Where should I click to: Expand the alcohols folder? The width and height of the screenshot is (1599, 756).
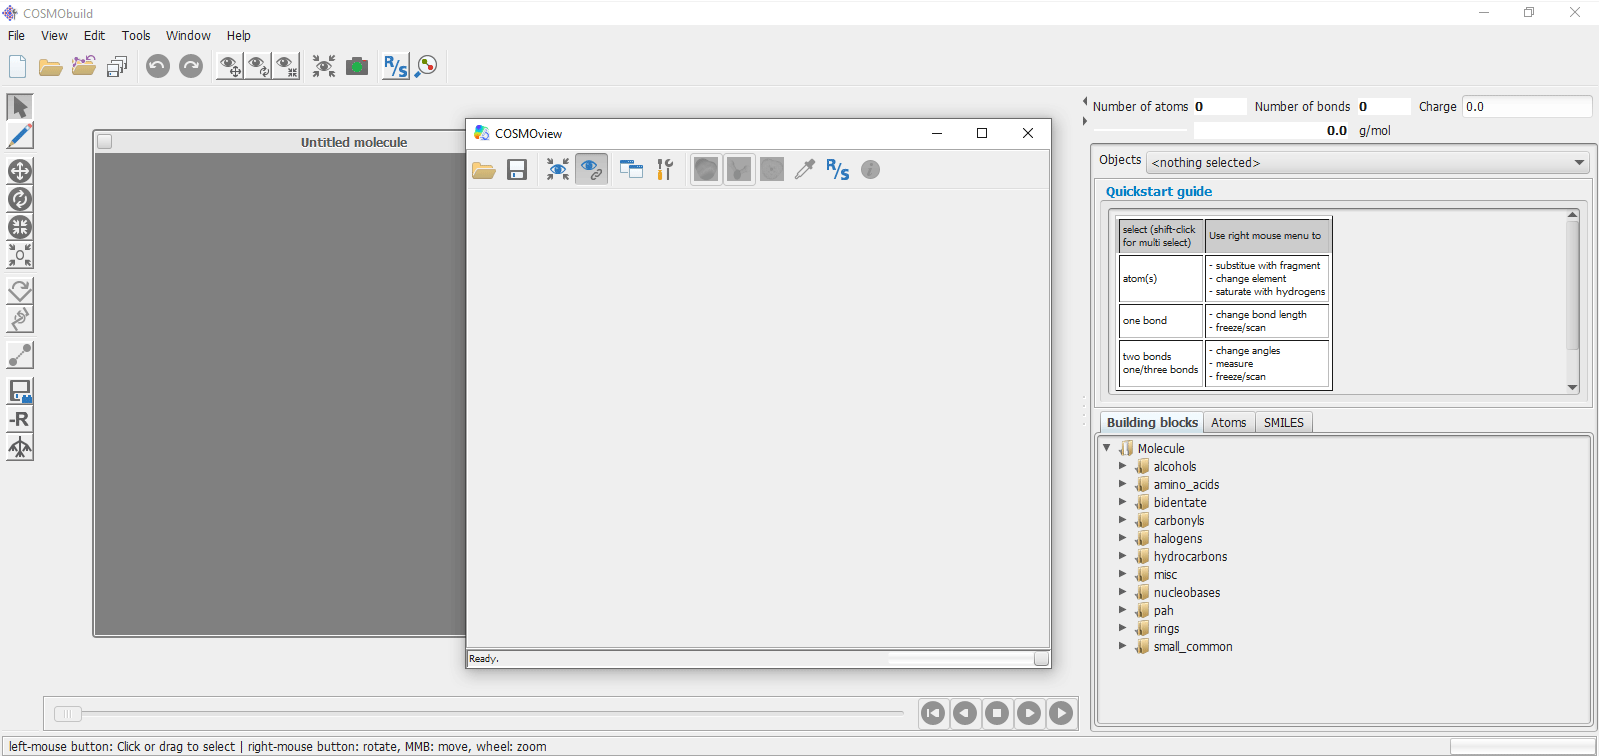pyautogui.click(x=1122, y=466)
